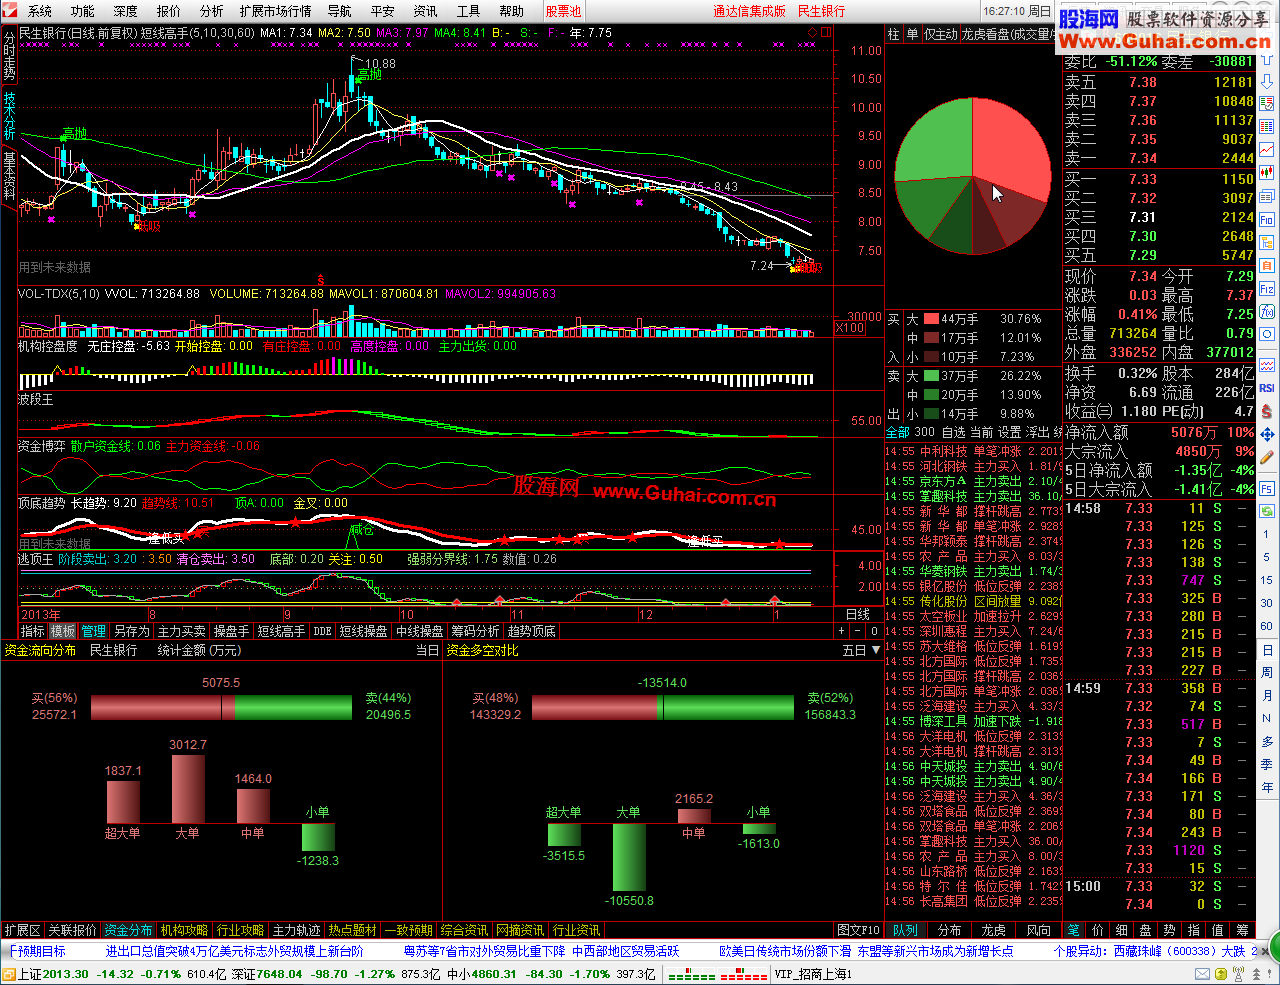
Task: Click the 上证 2013.30 status index
Action: [53, 974]
